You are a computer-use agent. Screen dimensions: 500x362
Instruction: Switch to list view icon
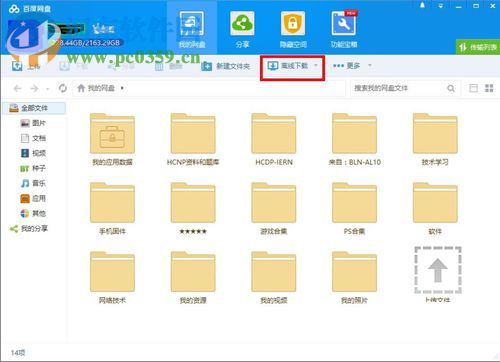(x=473, y=88)
